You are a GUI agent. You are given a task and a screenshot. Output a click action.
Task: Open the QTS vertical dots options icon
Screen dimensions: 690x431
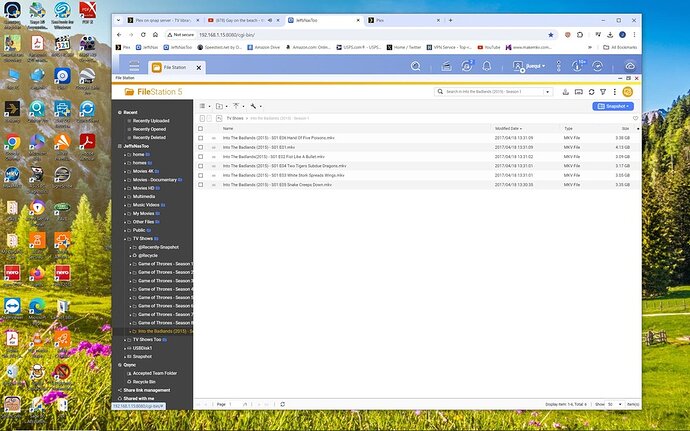click(x=558, y=66)
